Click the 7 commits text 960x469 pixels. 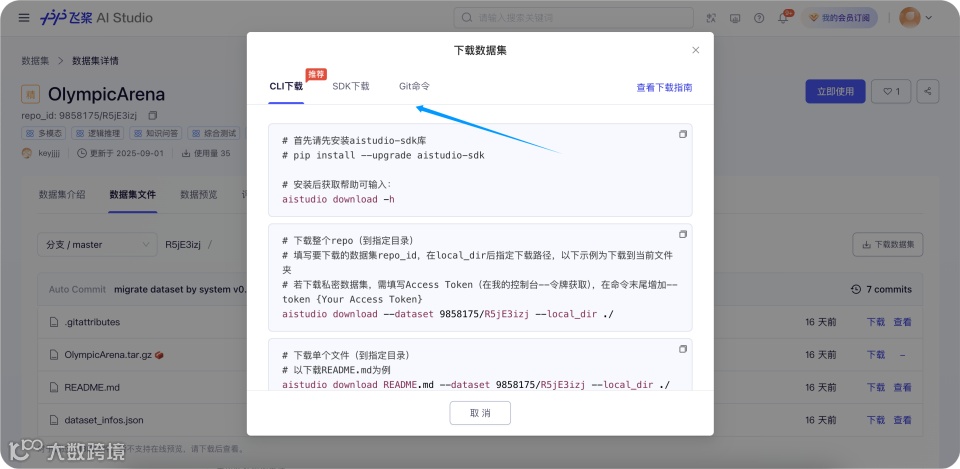(889, 289)
